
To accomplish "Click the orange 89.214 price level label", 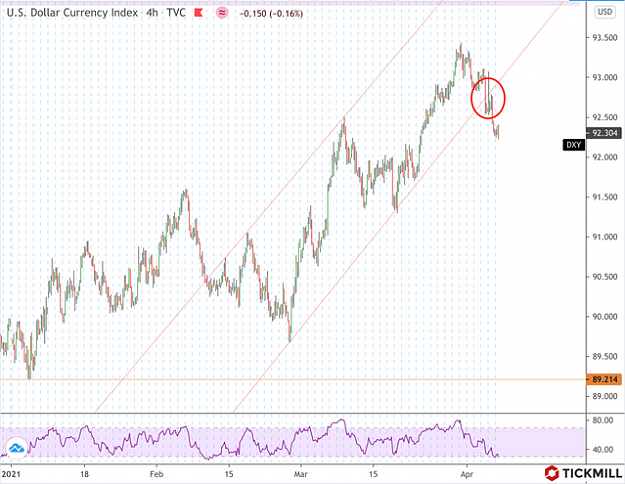I will (604, 379).
